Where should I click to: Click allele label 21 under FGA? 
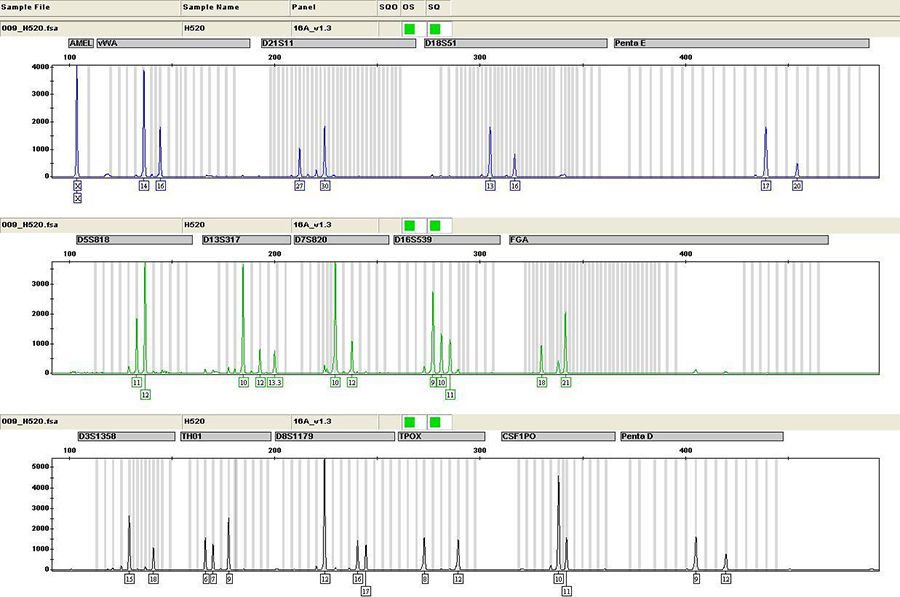(566, 383)
